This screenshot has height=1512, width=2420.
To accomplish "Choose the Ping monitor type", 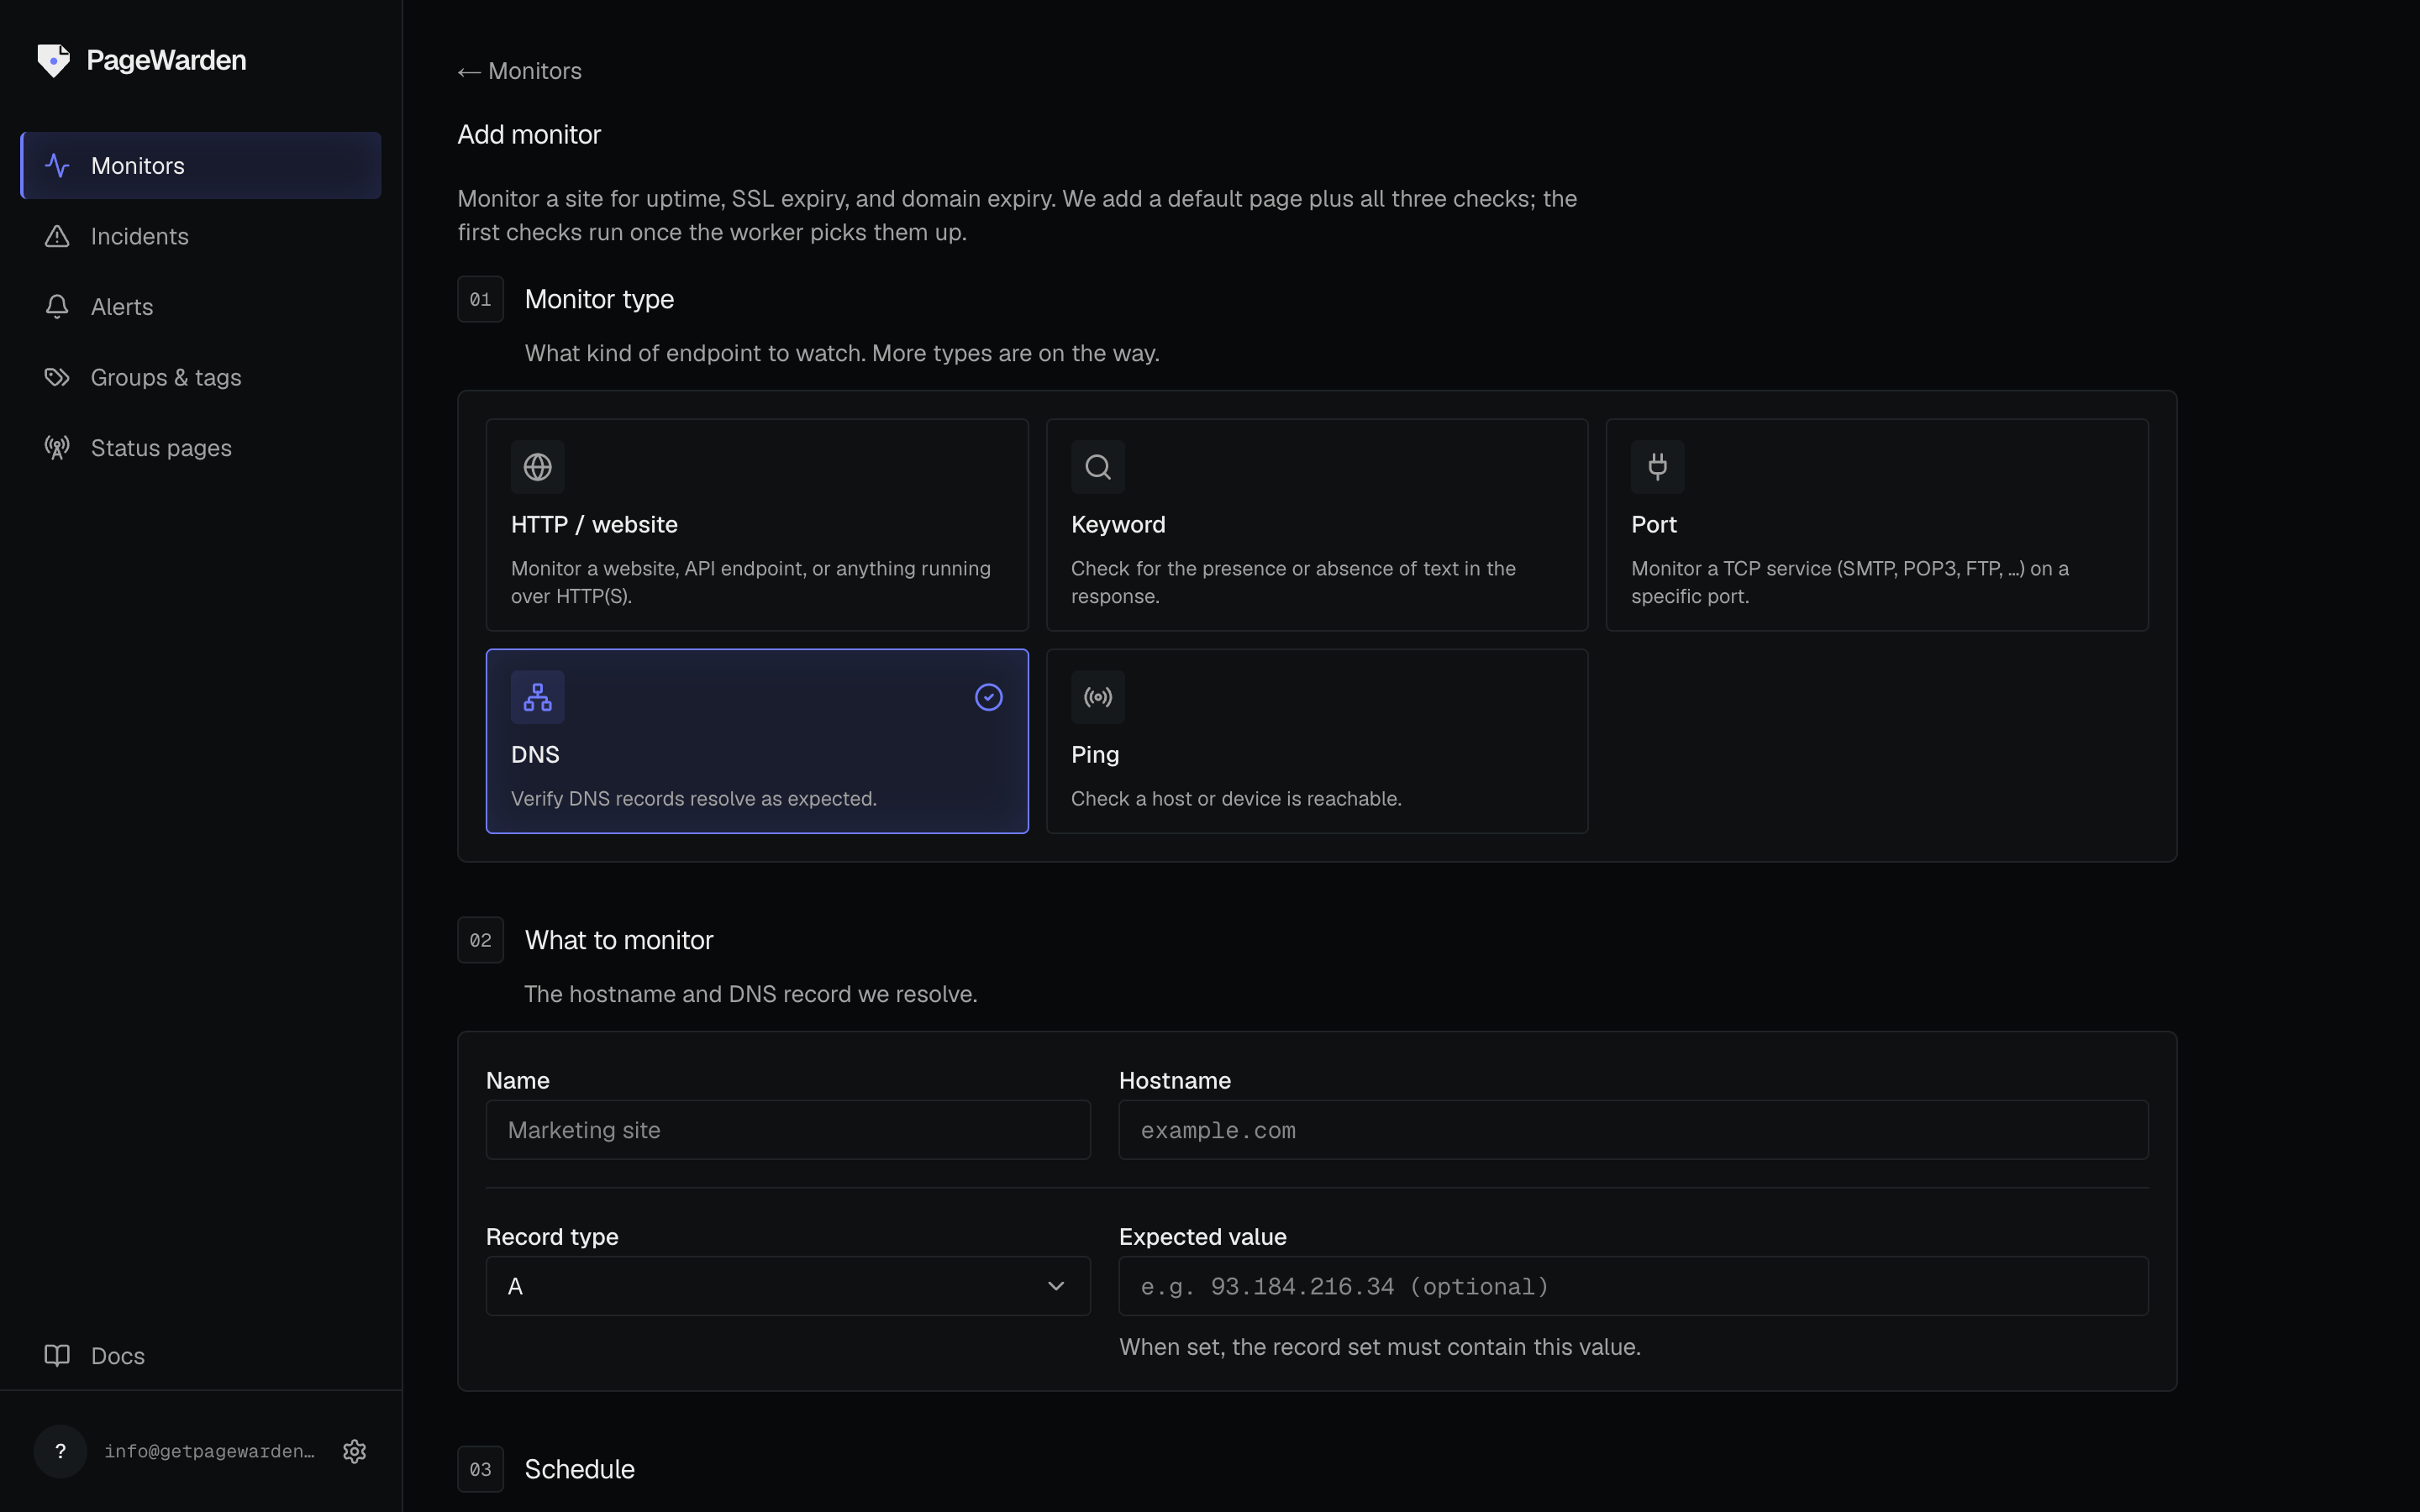I will tap(1317, 741).
